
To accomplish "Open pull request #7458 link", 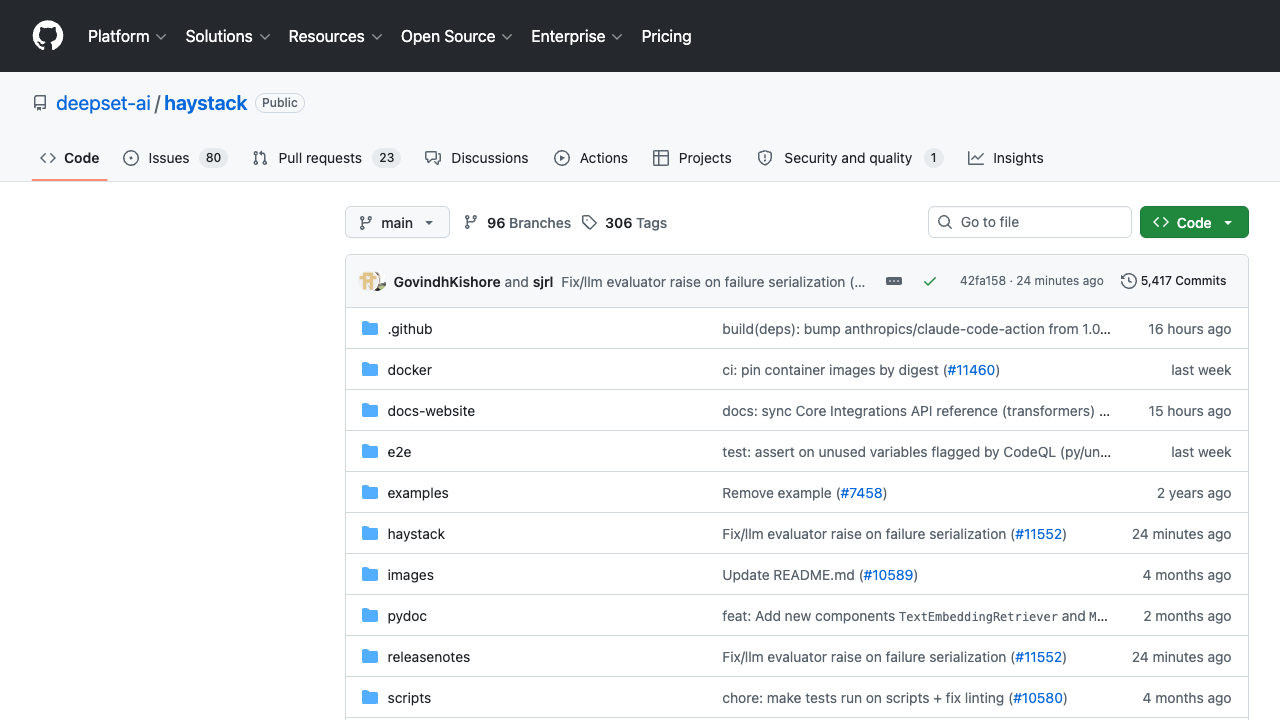I will pyautogui.click(x=861, y=493).
